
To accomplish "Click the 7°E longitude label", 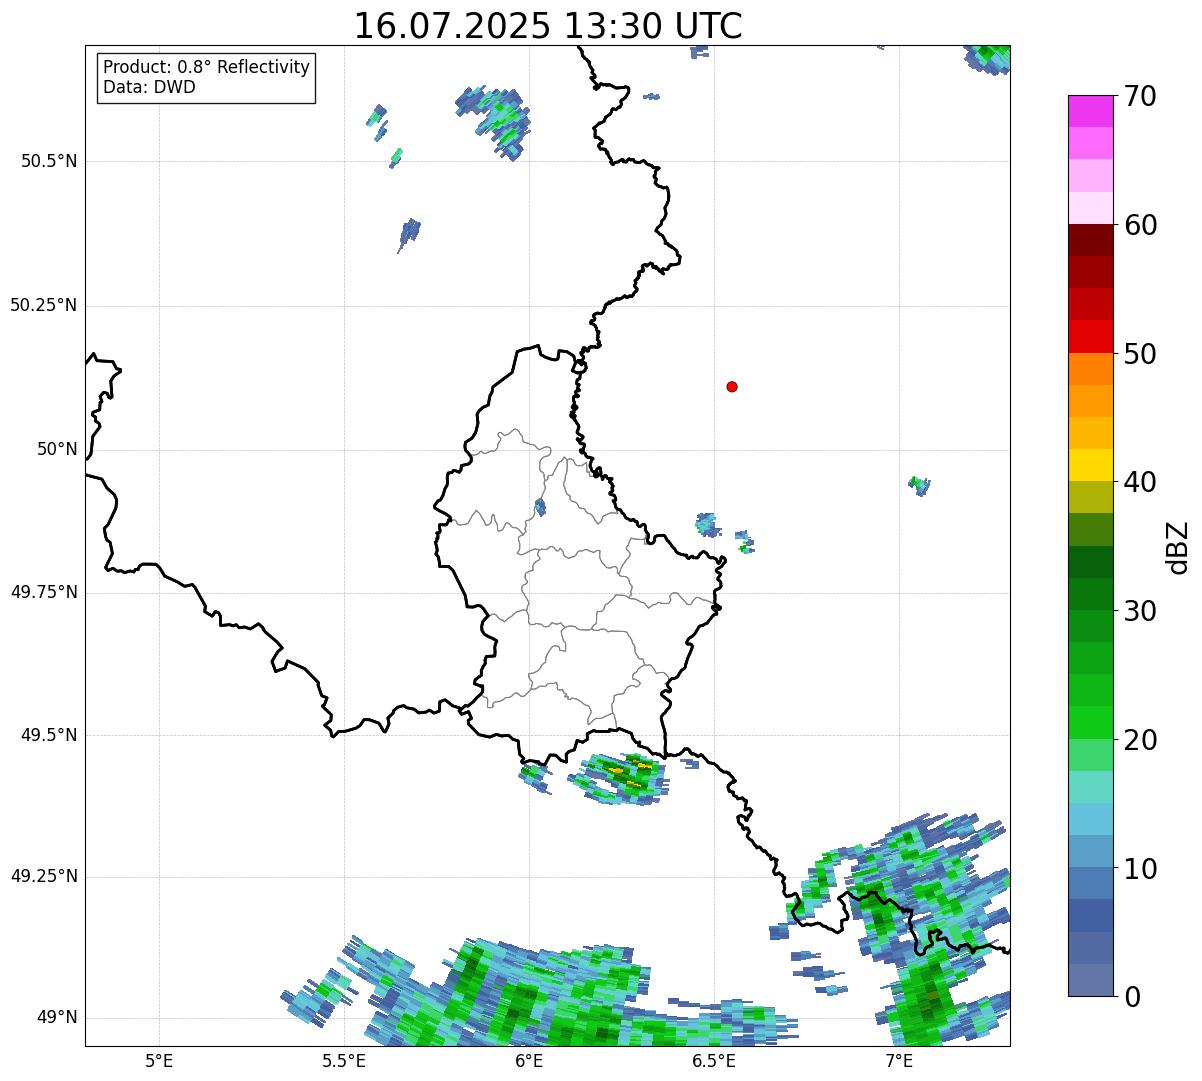I will point(899,1060).
